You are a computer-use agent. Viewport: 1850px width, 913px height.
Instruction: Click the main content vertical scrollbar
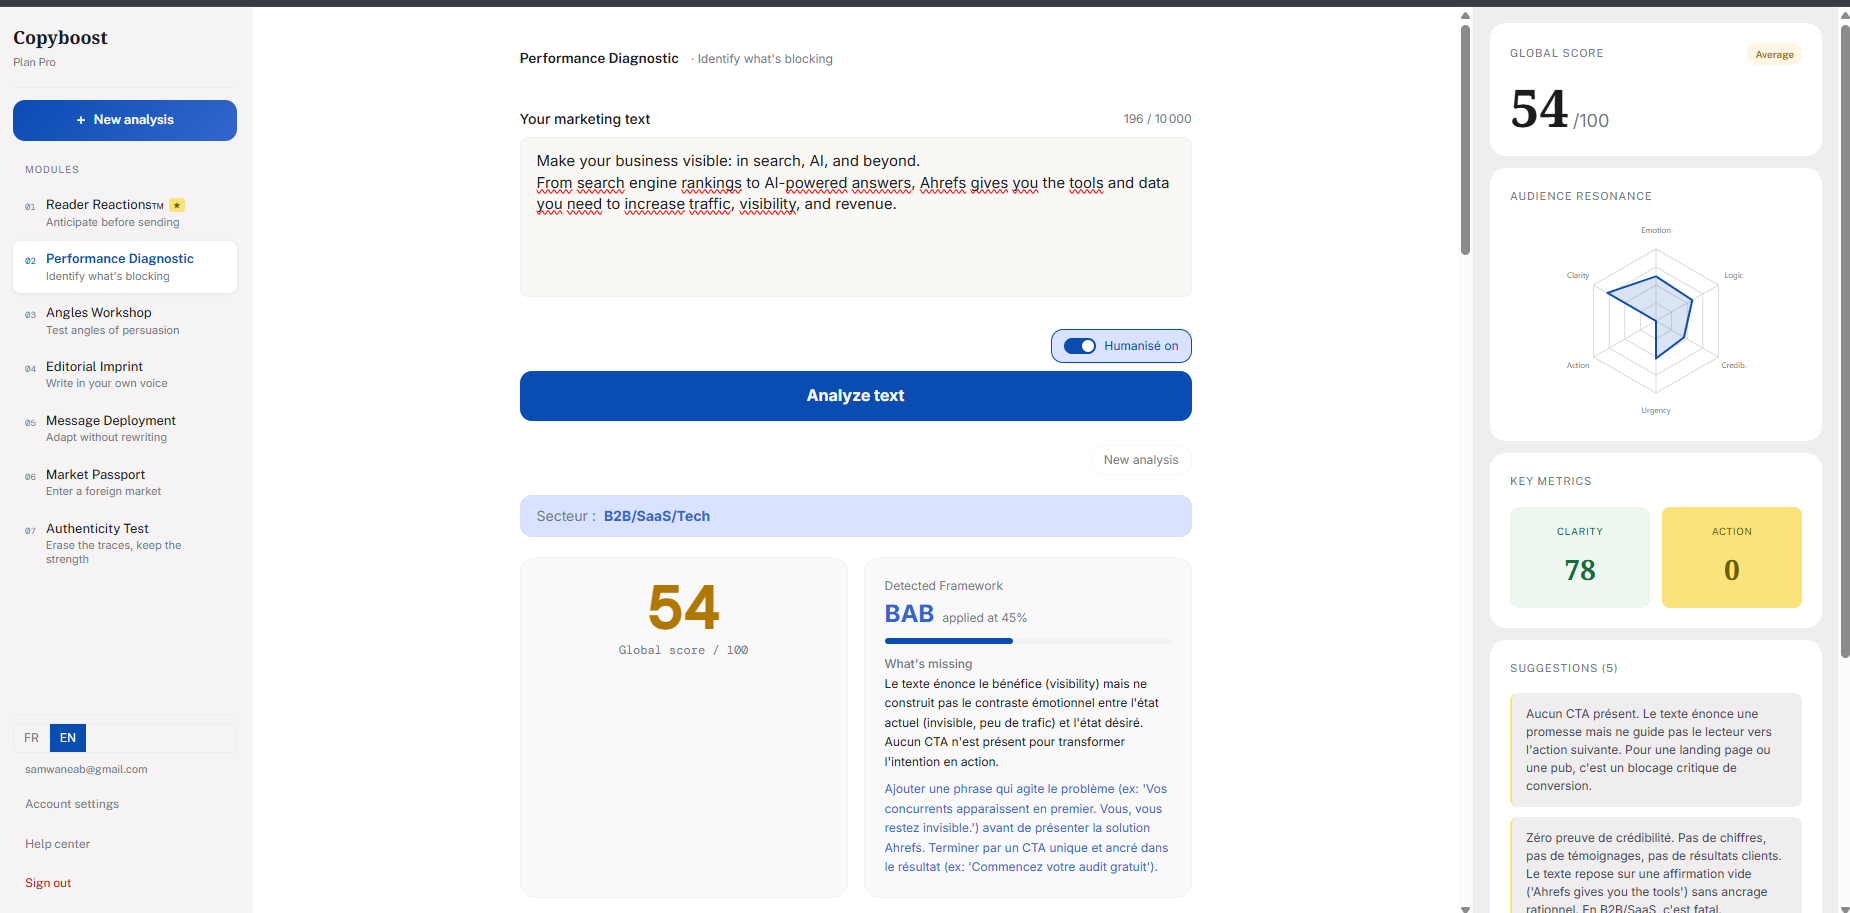1465,140
